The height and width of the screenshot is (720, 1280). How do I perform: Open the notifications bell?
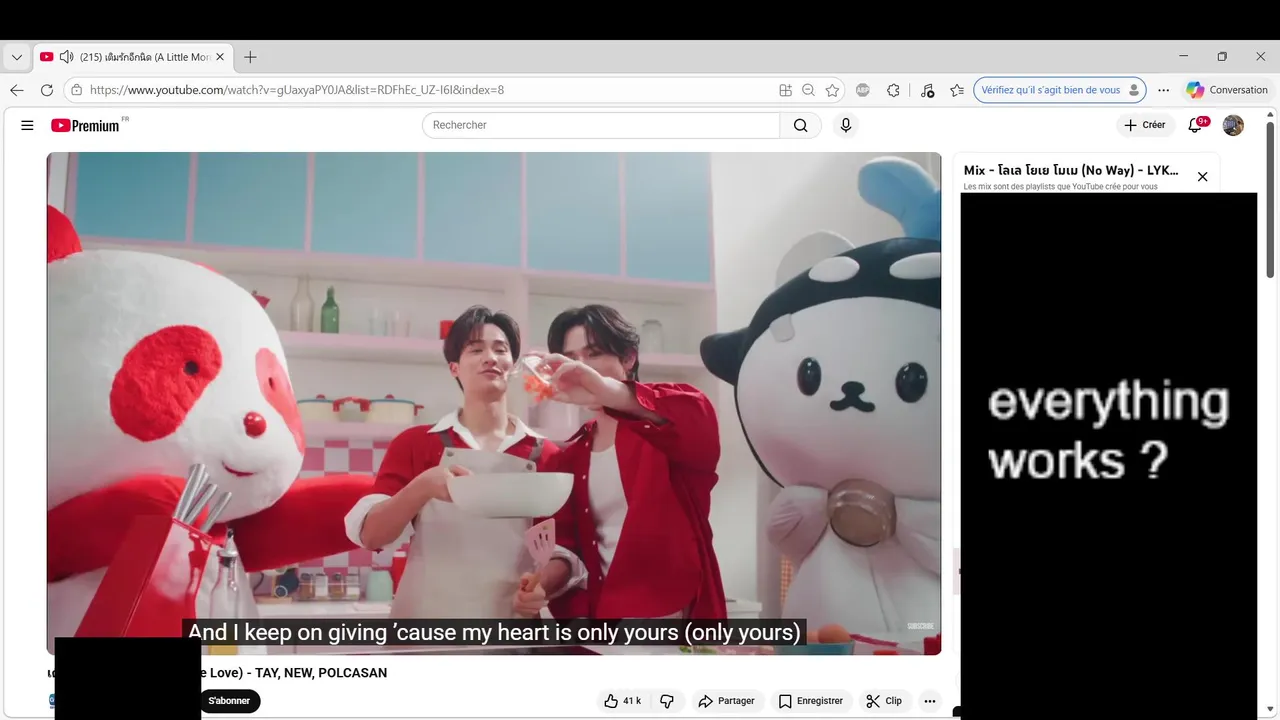1195,125
